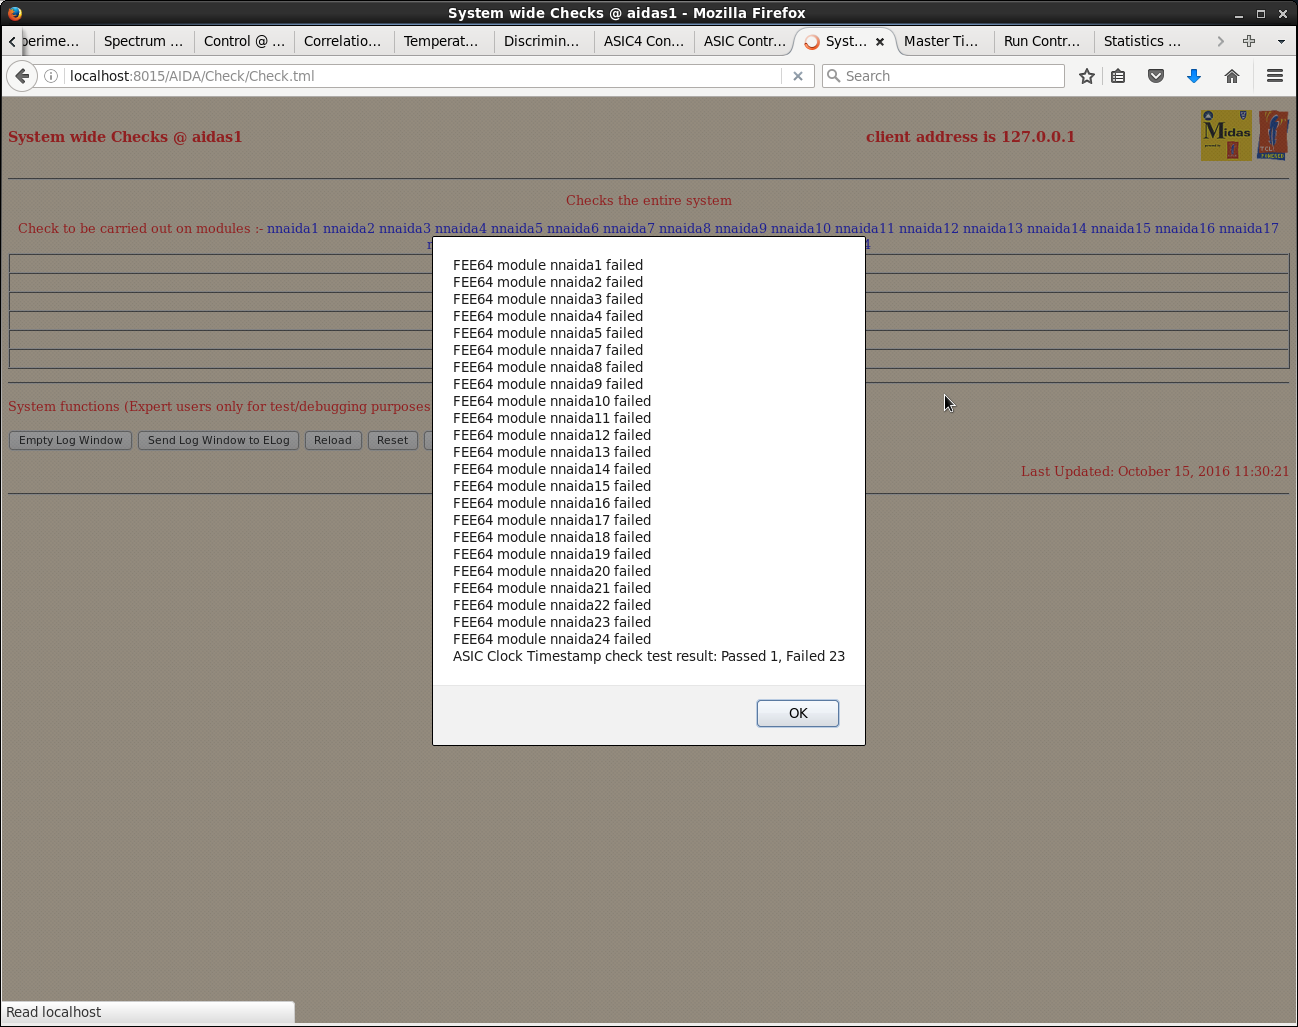Open the Statistics tab
The height and width of the screenshot is (1027, 1298).
pos(1144,41)
